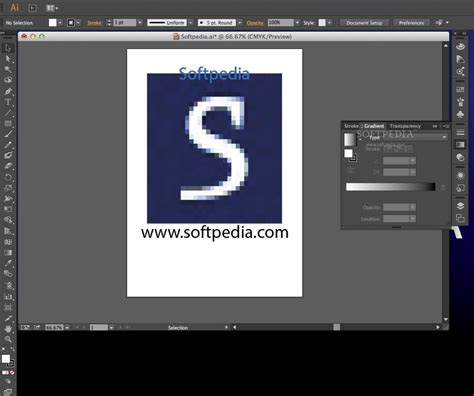Open the 5 pt. Round brush dropdown
Viewport: 474px width, 396px height.
tap(240, 23)
